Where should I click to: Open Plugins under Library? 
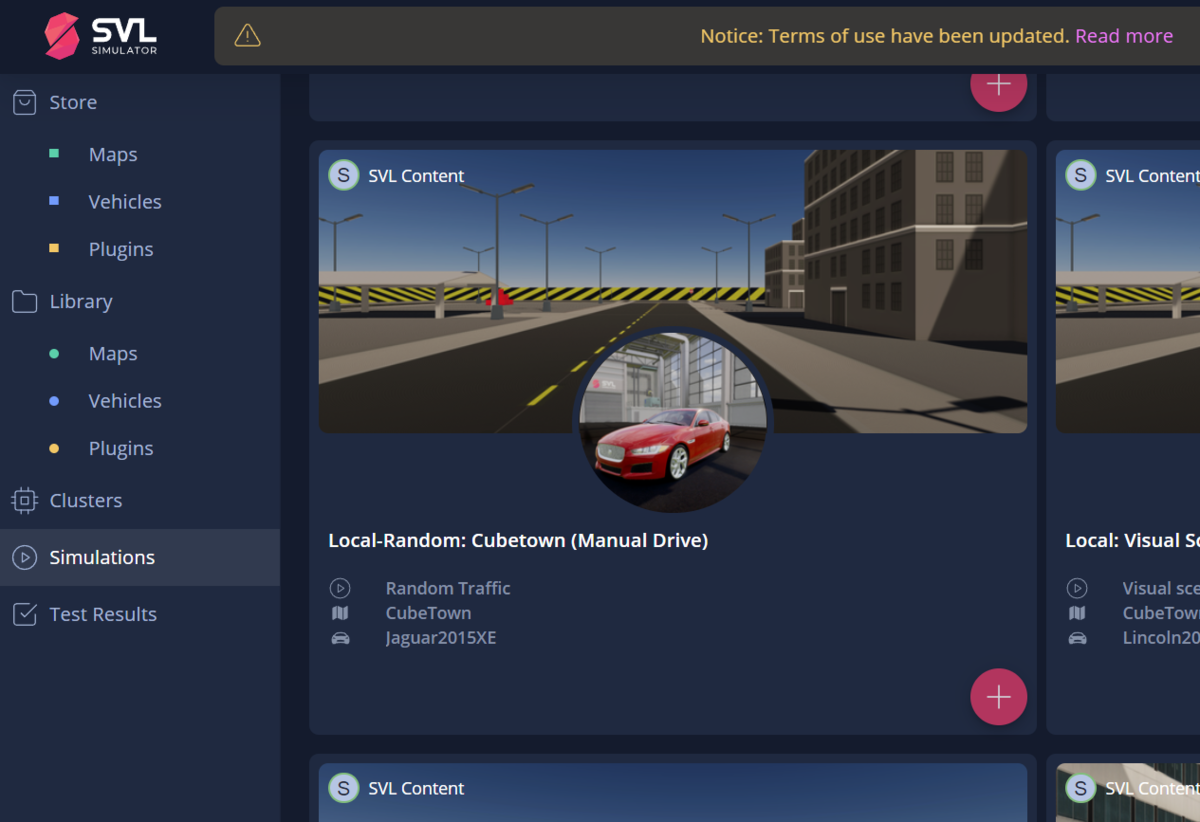pyautogui.click(x=121, y=448)
